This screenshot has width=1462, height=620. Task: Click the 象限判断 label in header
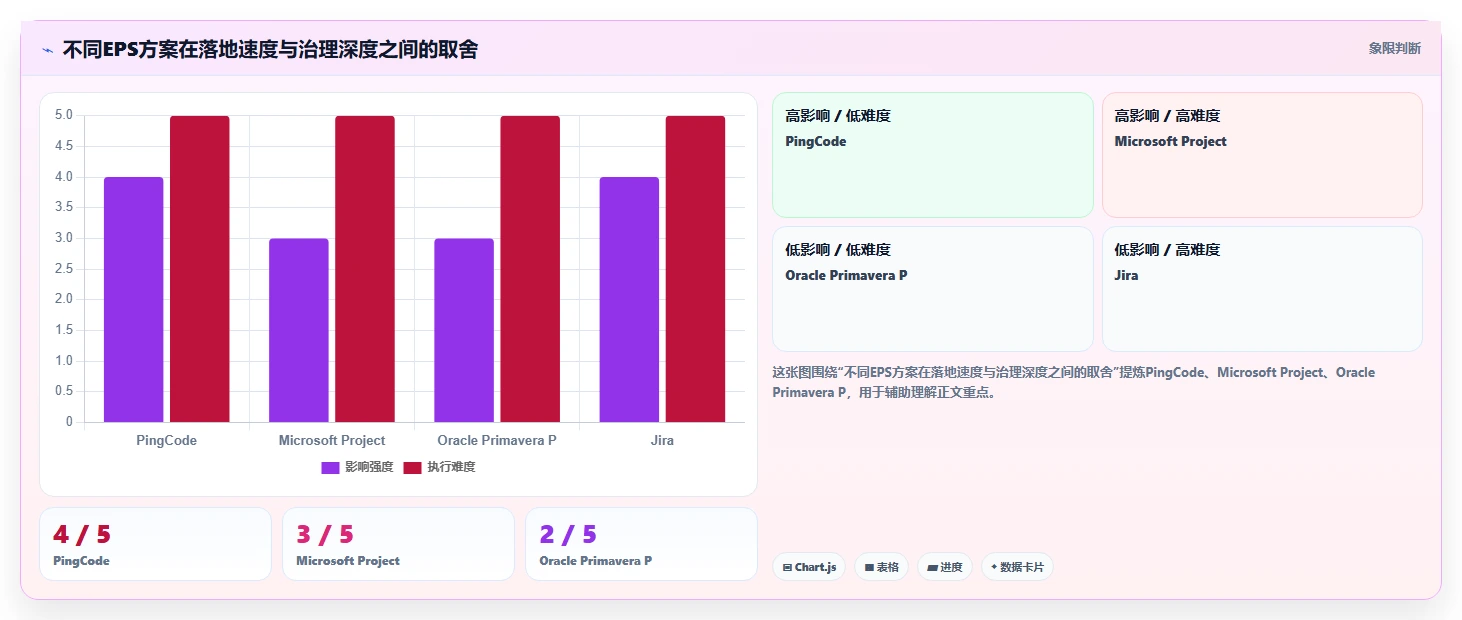pos(1394,48)
